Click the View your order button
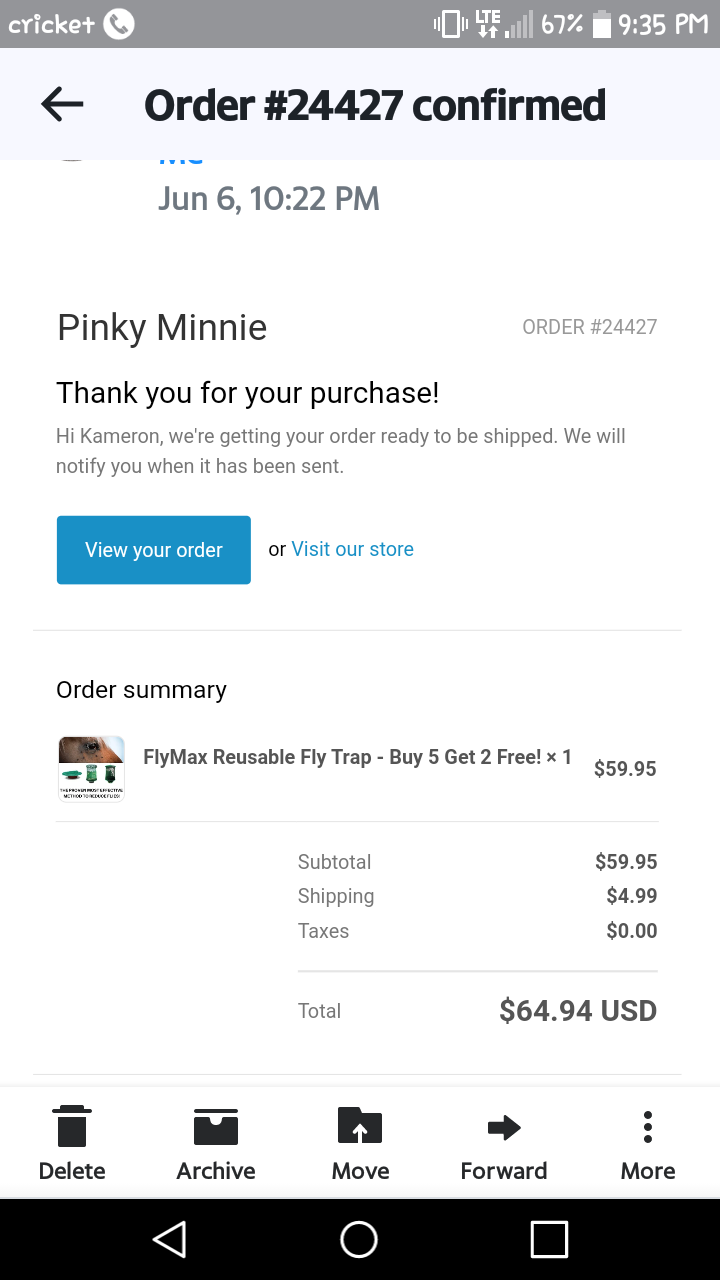Image resolution: width=720 pixels, height=1280 pixels. pos(154,550)
